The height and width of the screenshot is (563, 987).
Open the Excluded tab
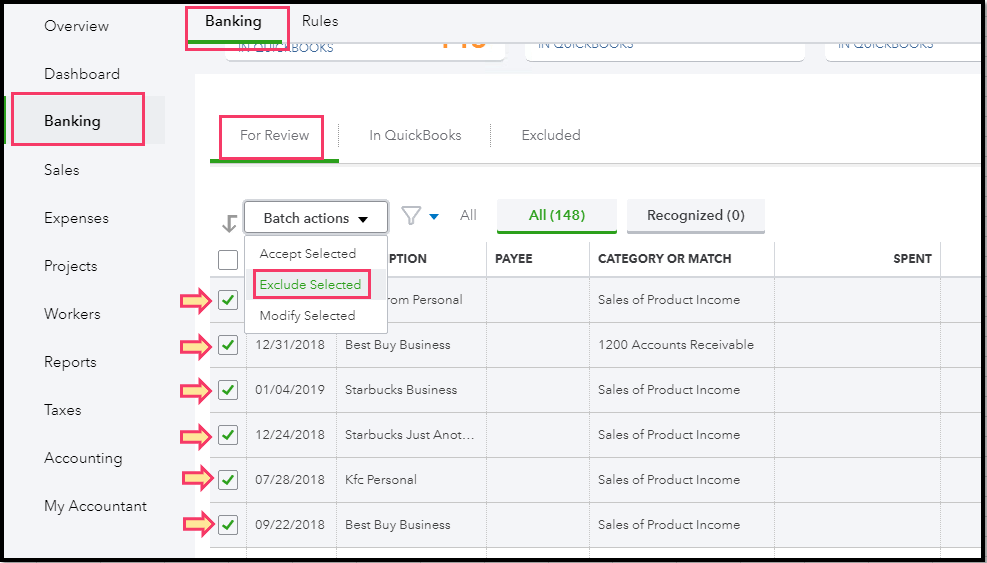pos(551,135)
